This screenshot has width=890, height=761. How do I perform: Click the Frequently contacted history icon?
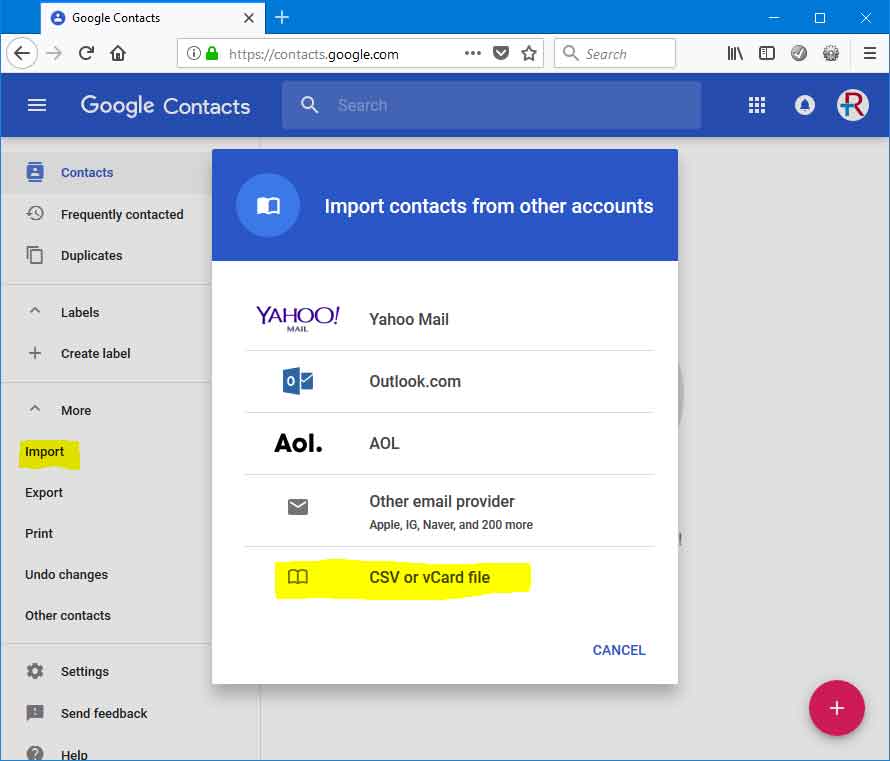pos(35,214)
